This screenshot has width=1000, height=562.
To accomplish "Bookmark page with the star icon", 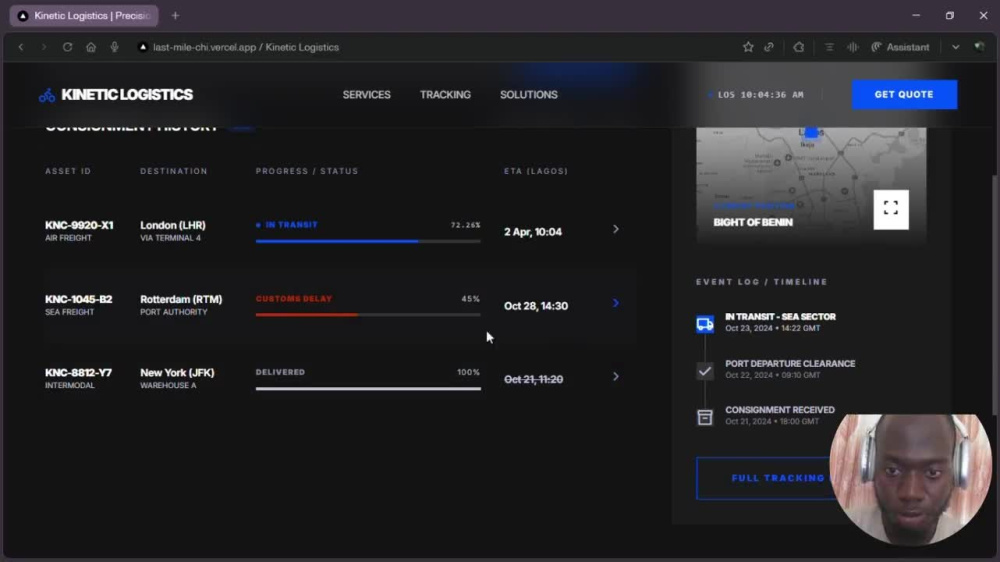I will tap(748, 47).
